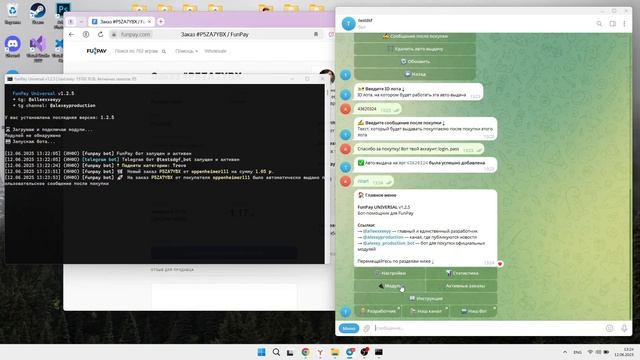Open the Discord desktop shortcut
640x360 pixels.
pyautogui.click(x=13, y=46)
